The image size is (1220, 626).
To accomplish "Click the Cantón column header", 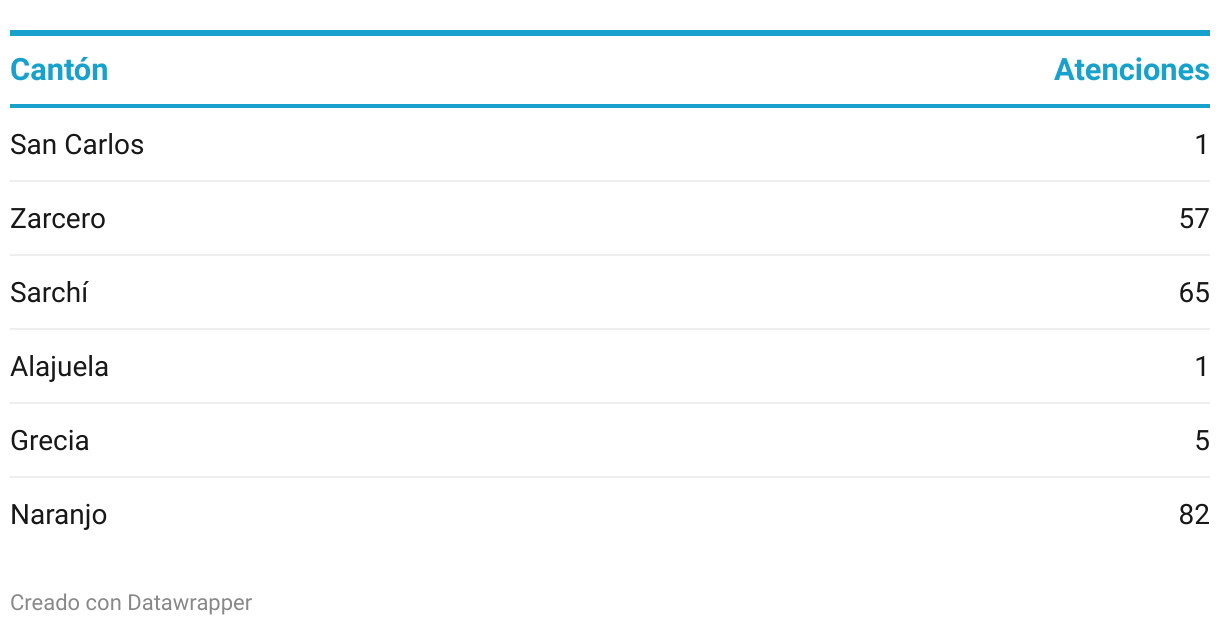I will pyautogui.click(x=59, y=70).
